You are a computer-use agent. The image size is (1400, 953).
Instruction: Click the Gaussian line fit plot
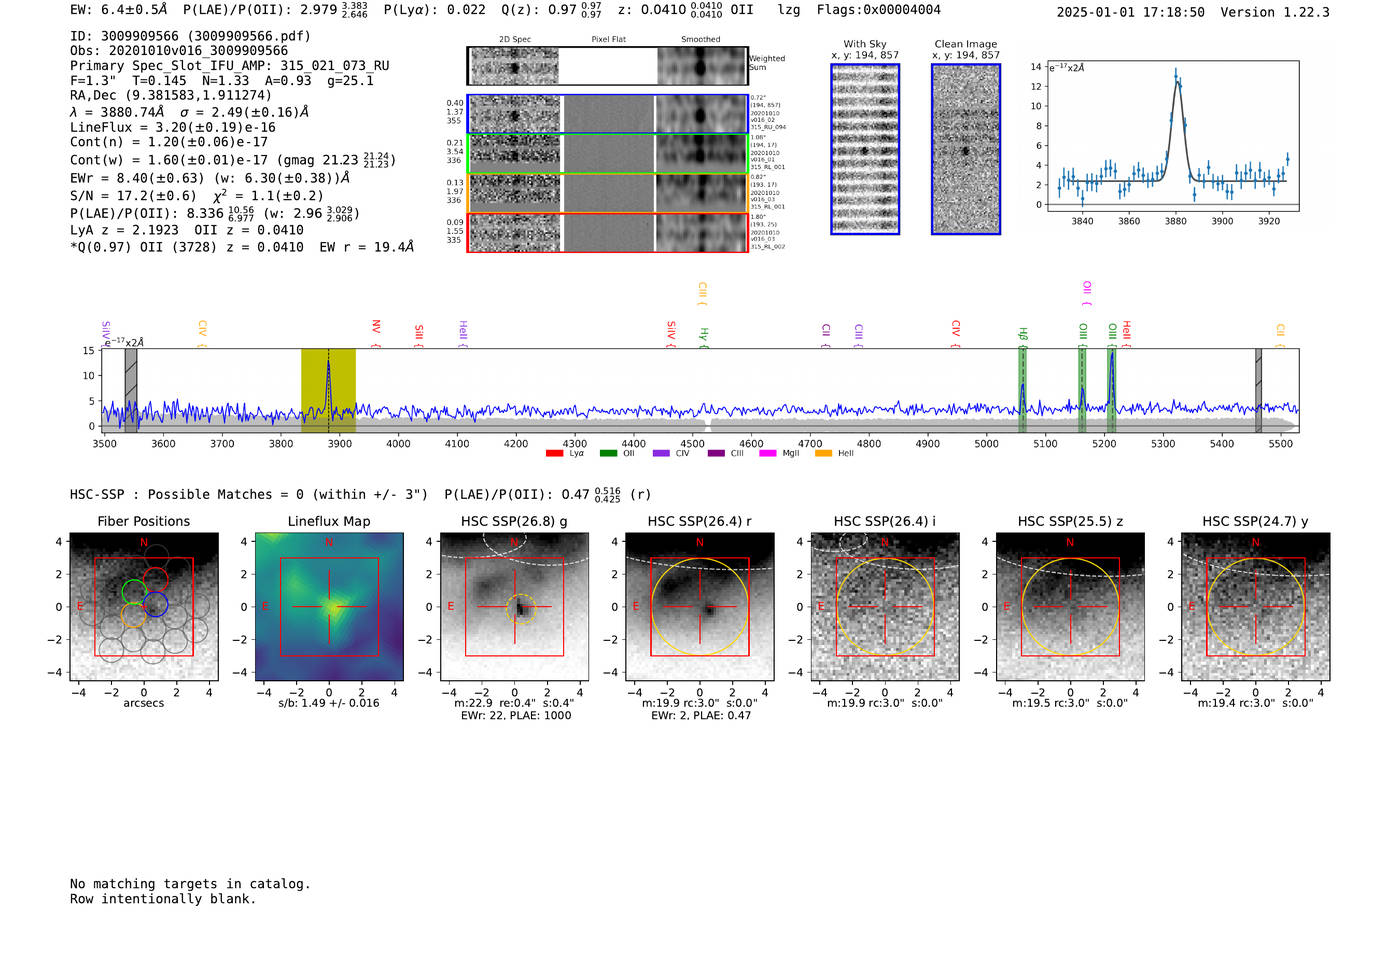click(x=1172, y=136)
